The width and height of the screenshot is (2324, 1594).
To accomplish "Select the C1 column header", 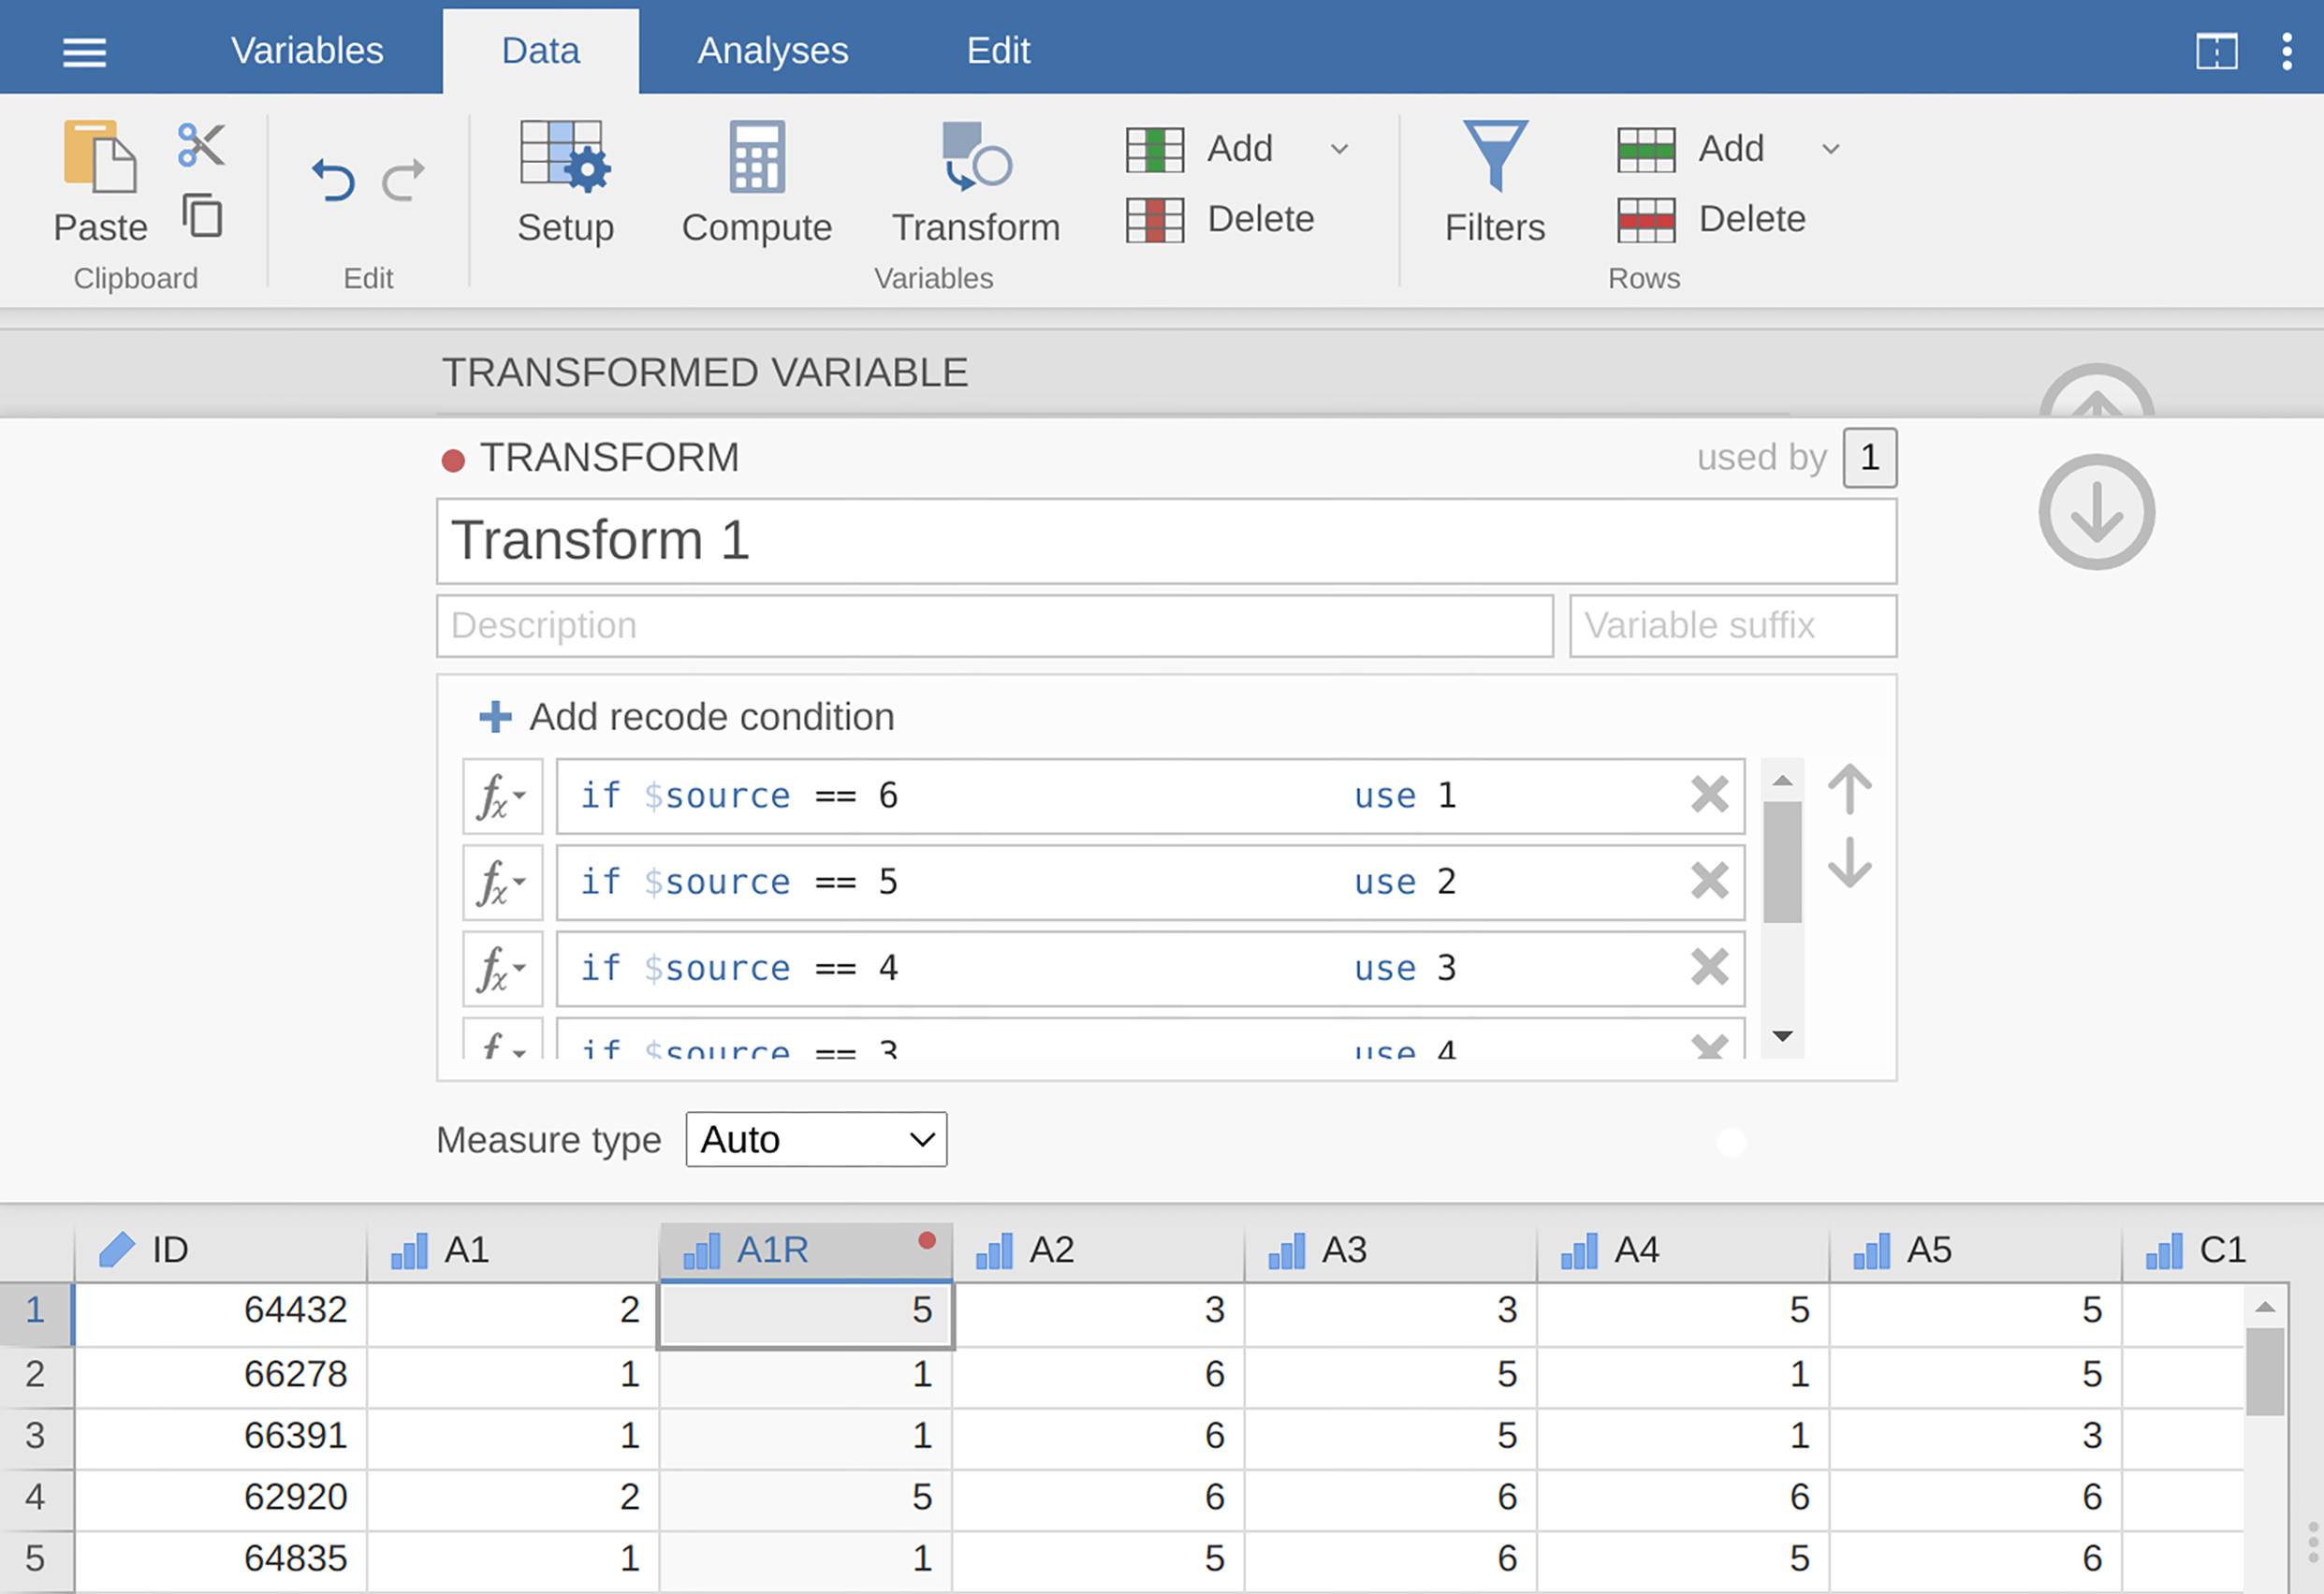I will pos(2205,1250).
